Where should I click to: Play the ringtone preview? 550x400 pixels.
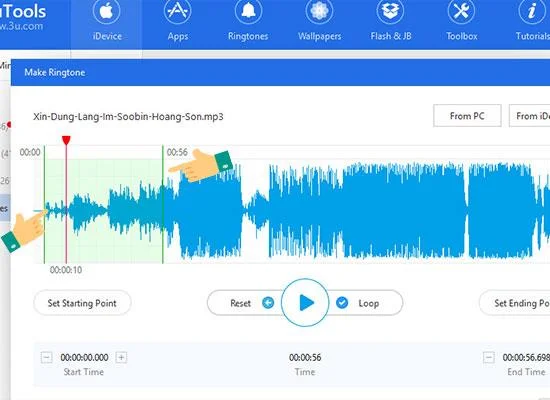pyautogui.click(x=305, y=303)
